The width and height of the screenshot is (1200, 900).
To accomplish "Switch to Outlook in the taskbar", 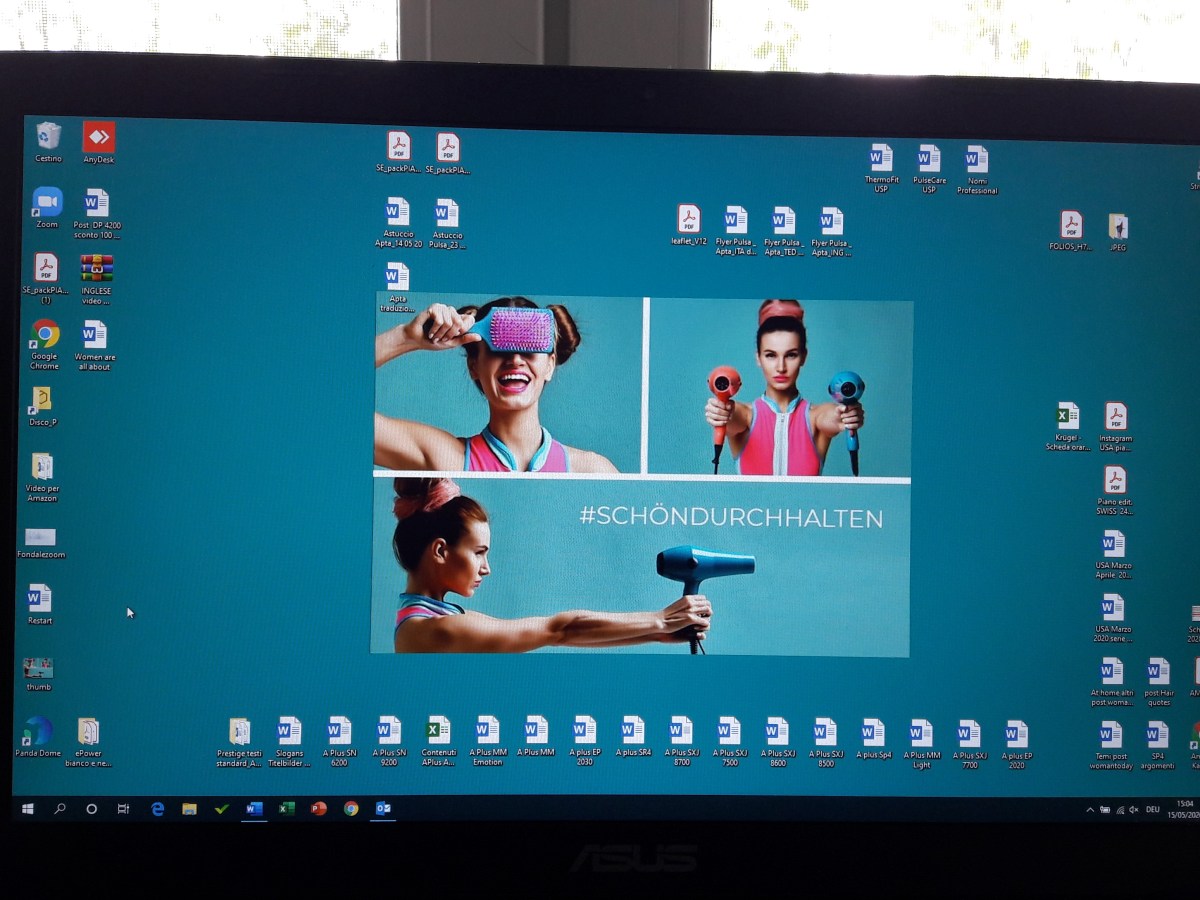I will pos(383,808).
